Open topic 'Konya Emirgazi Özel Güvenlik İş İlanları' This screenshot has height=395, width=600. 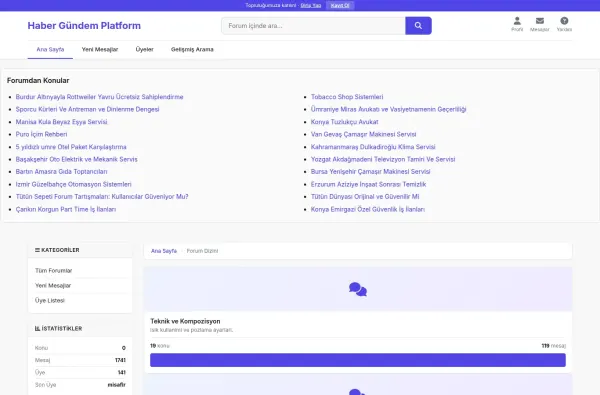[368, 209]
